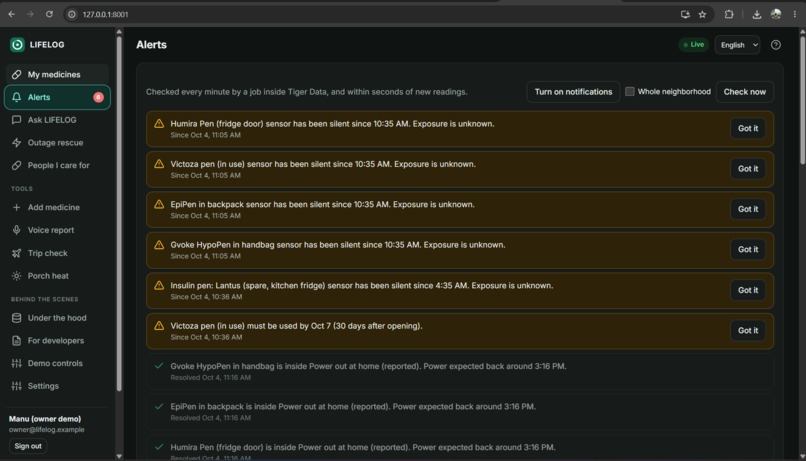The height and width of the screenshot is (461, 806).
Task: Click the red alert count badge
Action: pyautogui.click(x=98, y=97)
